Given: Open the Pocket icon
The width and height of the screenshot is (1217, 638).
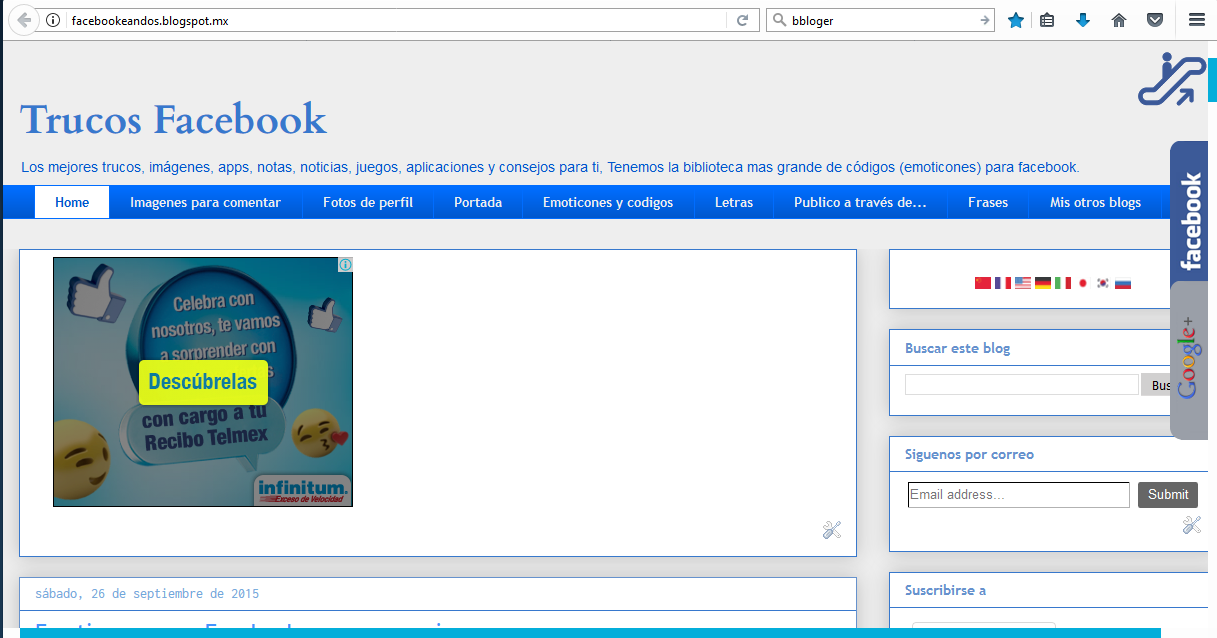Looking at the screenshot, I should pos(1155,20).
